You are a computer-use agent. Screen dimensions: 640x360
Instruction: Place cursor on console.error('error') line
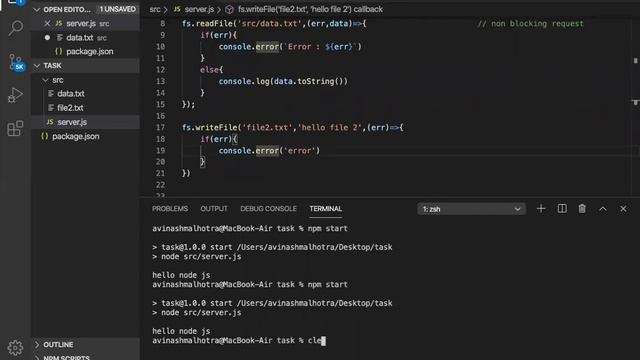click(x=269, y=151)
